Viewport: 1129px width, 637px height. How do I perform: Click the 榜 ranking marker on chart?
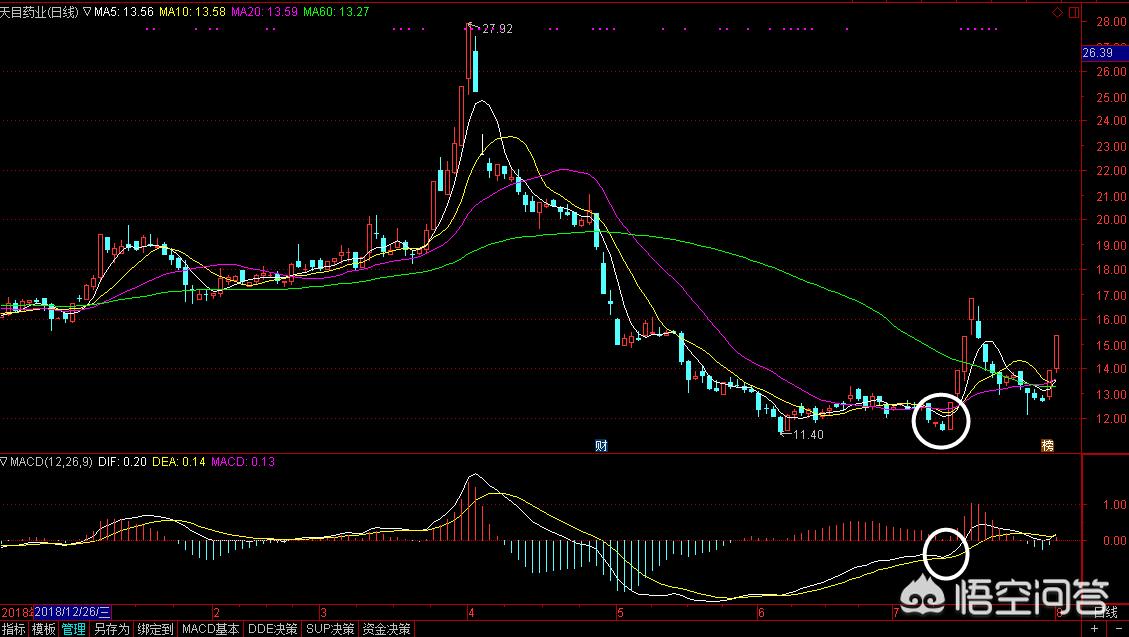pyautogui.click(x=1047, y=444)
